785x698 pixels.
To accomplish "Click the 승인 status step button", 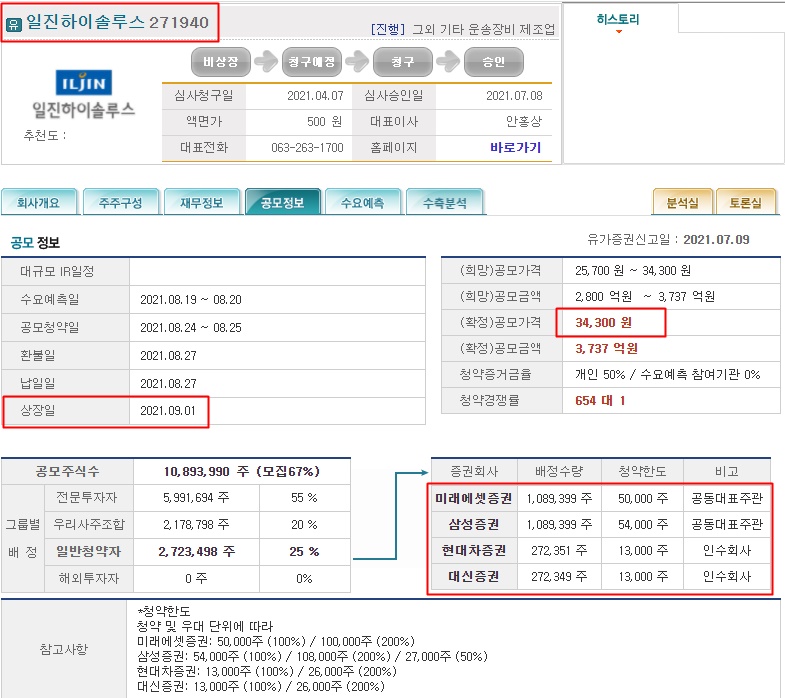I will pyautogui.click(x=494, y=62).
